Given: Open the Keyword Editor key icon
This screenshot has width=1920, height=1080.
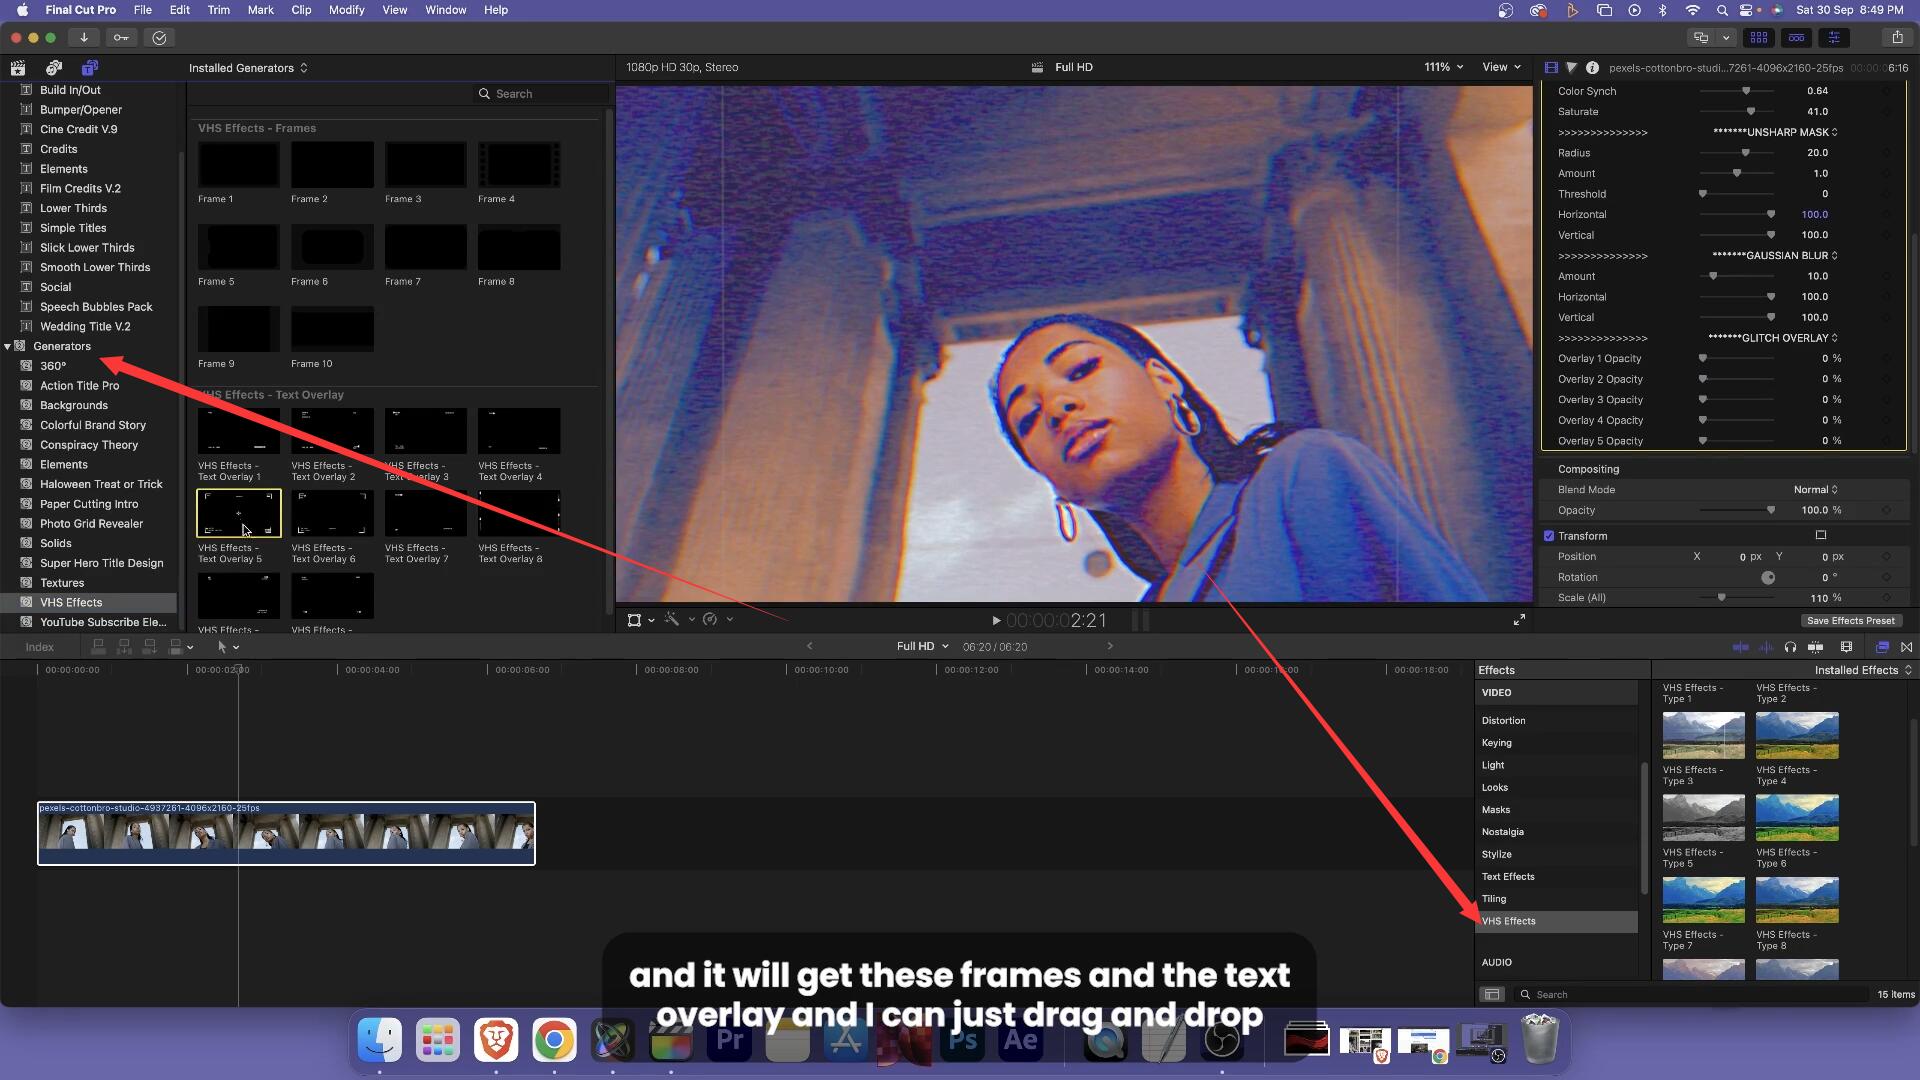Looking at the screenshot, I should tap(121, 38).
